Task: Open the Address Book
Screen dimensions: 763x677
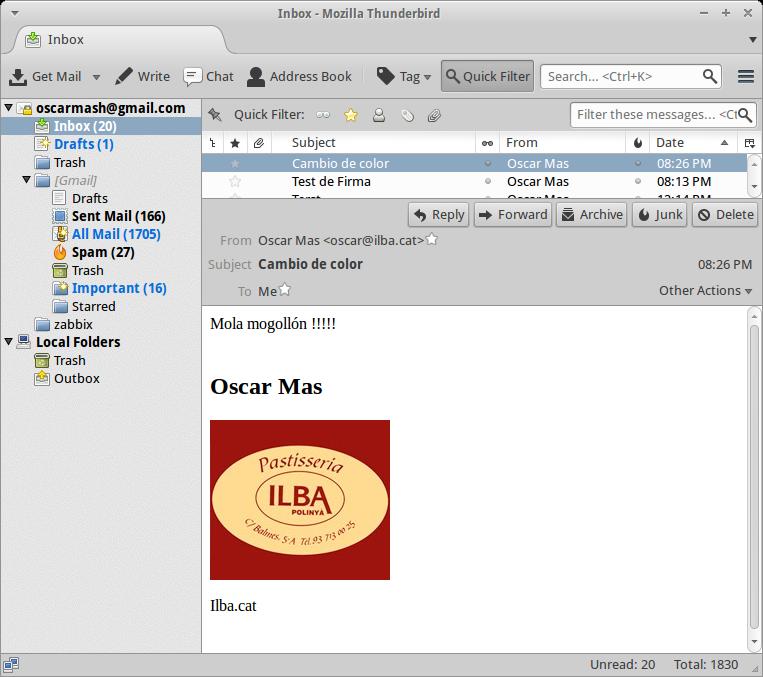Action: click(299, 76)
